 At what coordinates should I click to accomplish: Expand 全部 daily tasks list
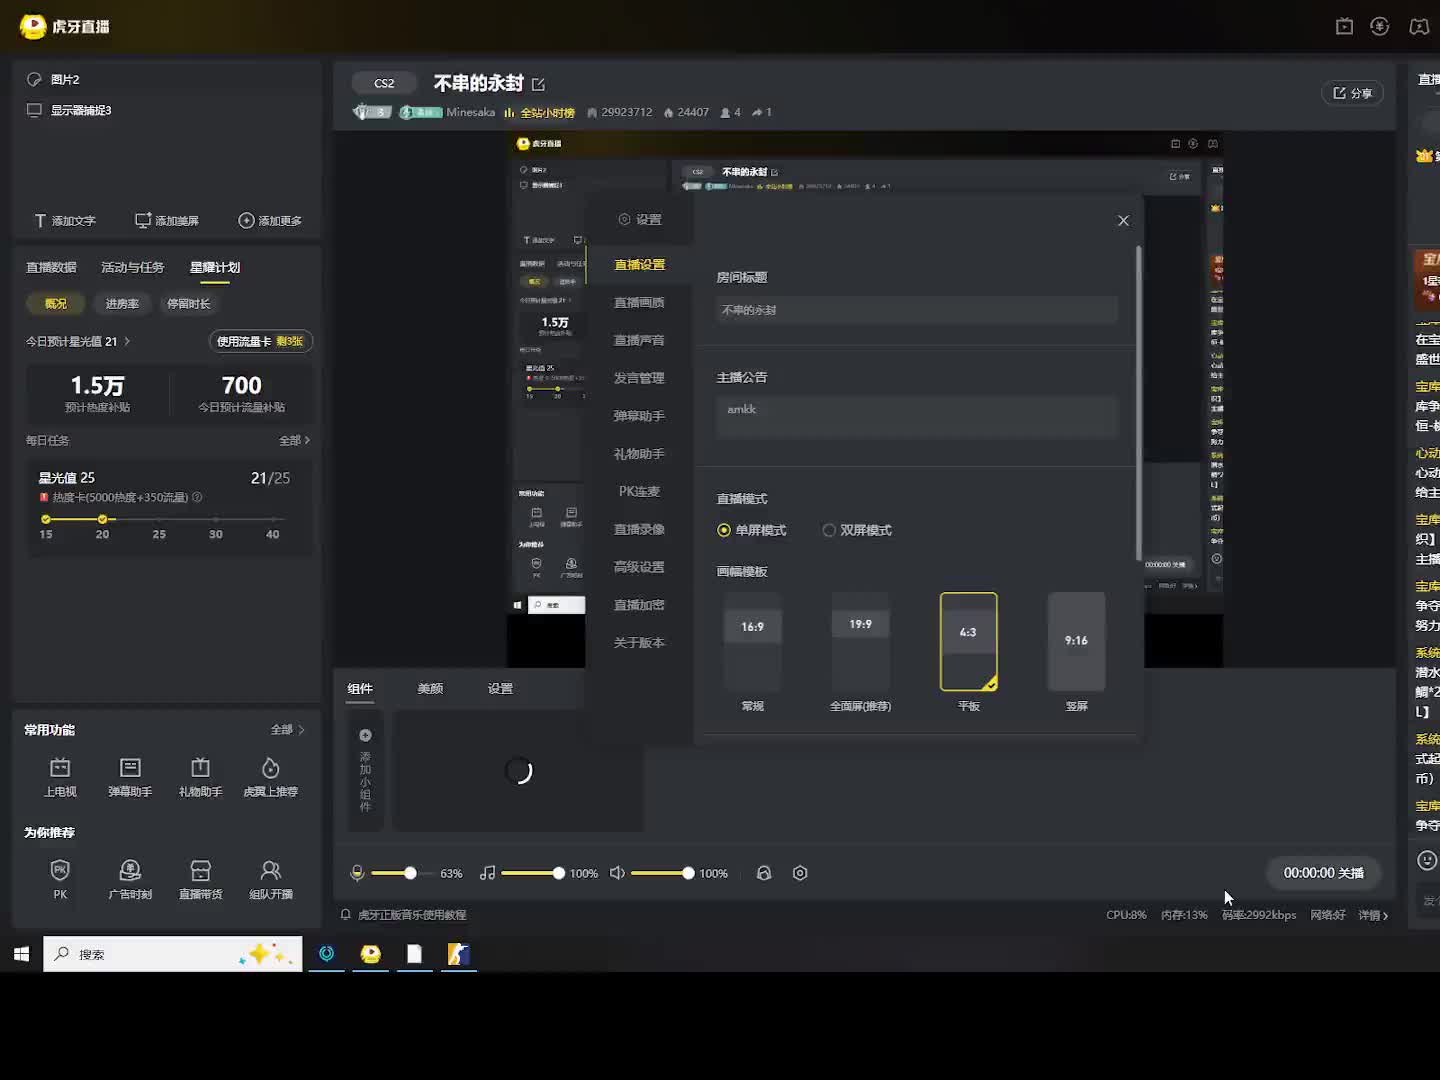(294, 440)
